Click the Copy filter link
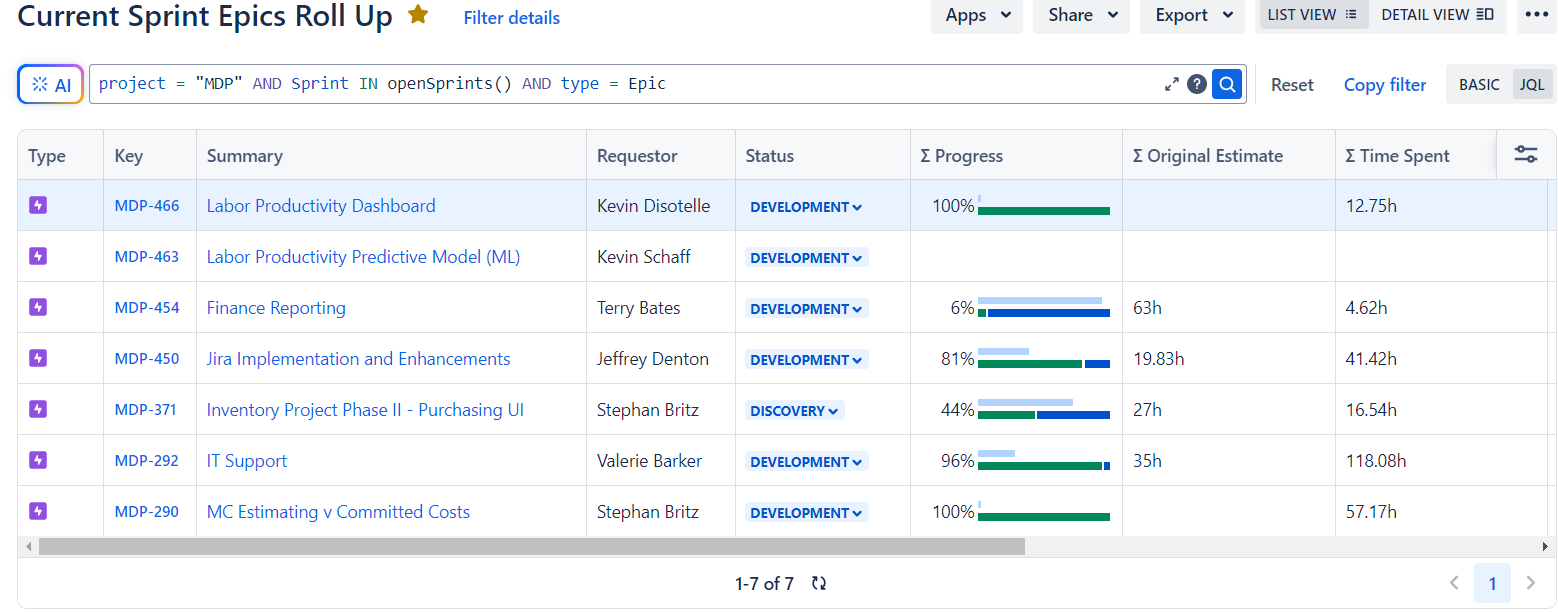This screenshot has width=1558, height=613. pyautogui.click(x=1384, y=85)
